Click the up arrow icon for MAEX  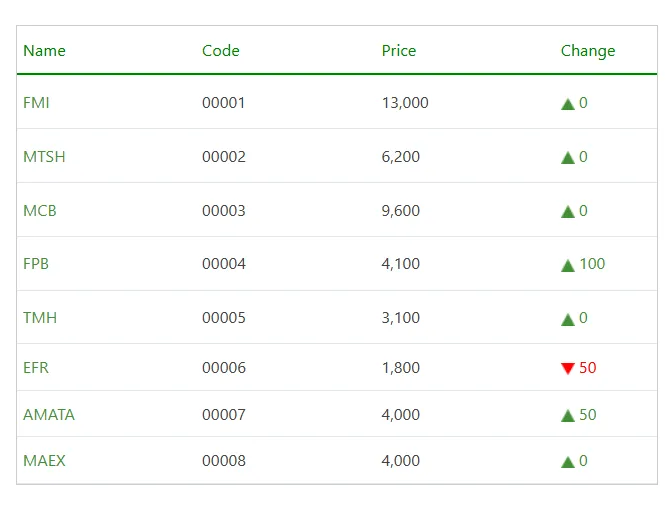tap(568, 461)
